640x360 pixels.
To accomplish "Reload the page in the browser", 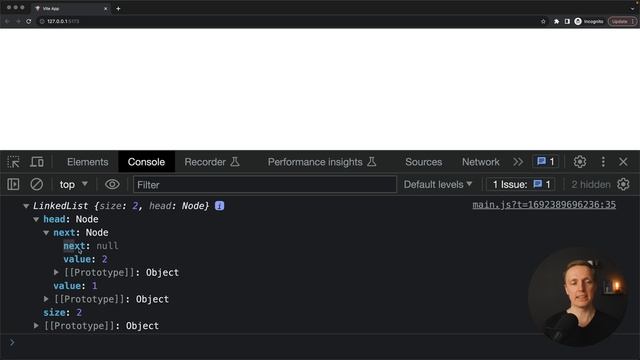I will point(29,21).
